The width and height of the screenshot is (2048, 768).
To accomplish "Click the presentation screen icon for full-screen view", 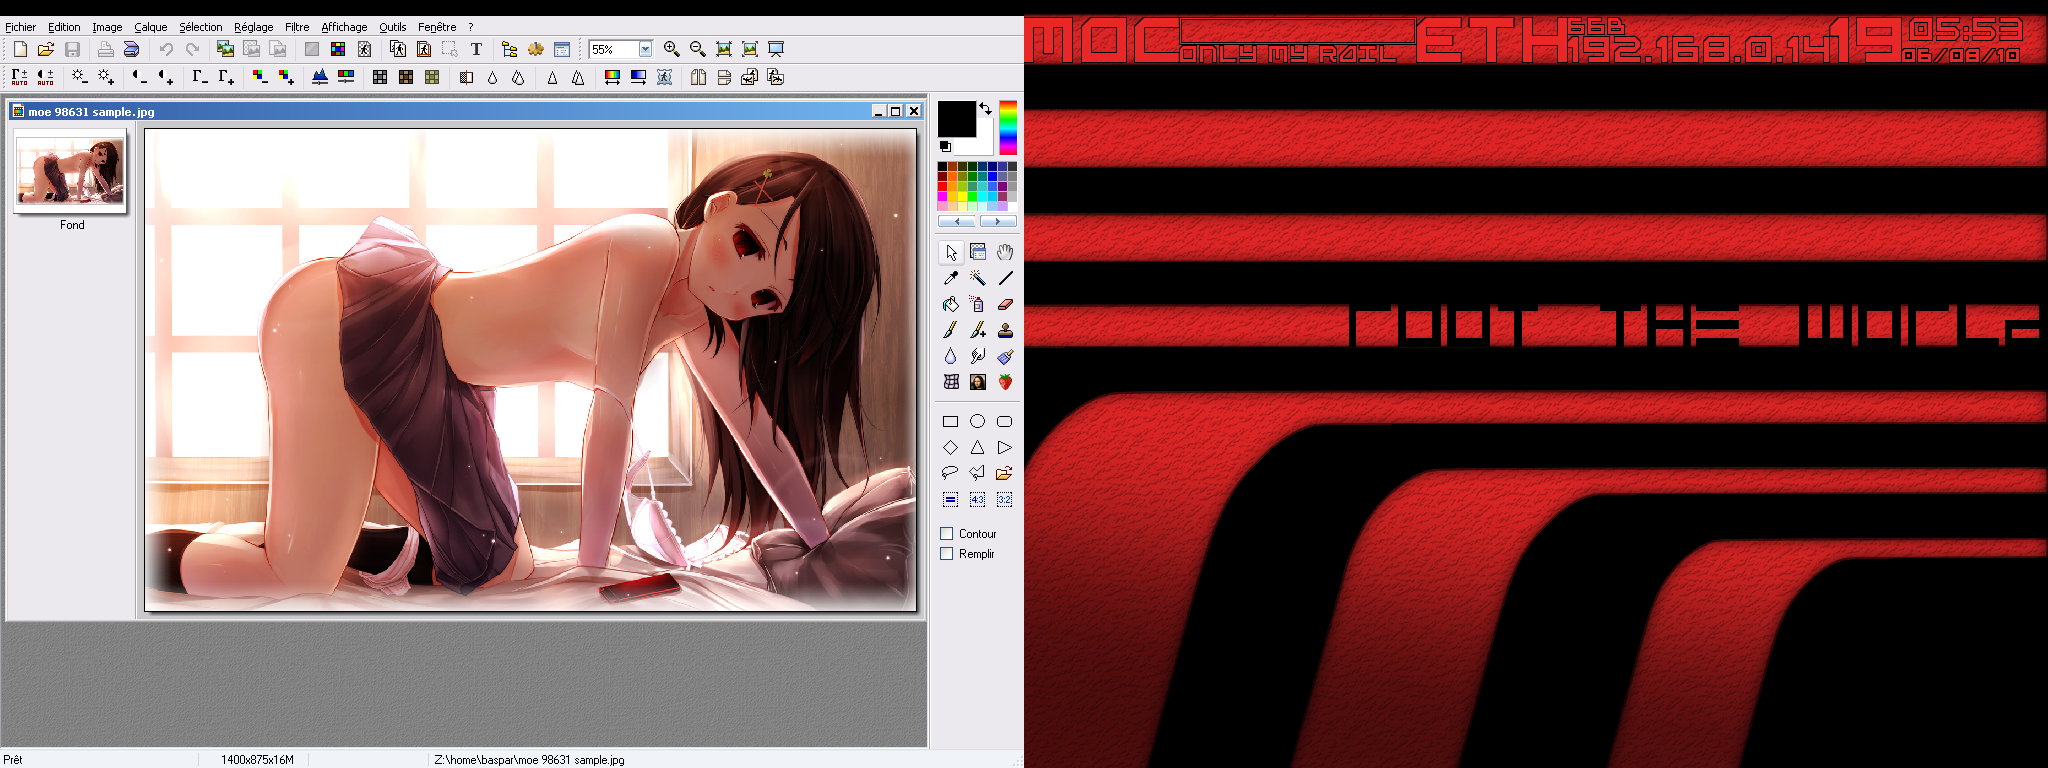I will [776, 49].
